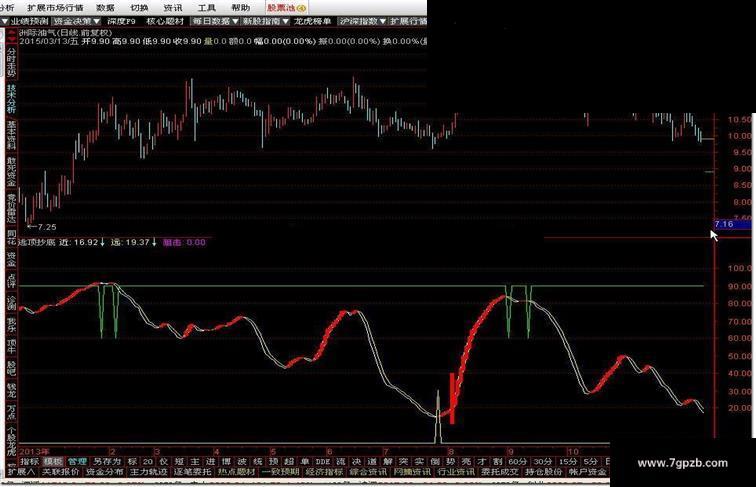Image resolution: width=756 pixels, height=487 pixels.
Task: Open the 工具 menu
Action: click(x=207, y=8)
